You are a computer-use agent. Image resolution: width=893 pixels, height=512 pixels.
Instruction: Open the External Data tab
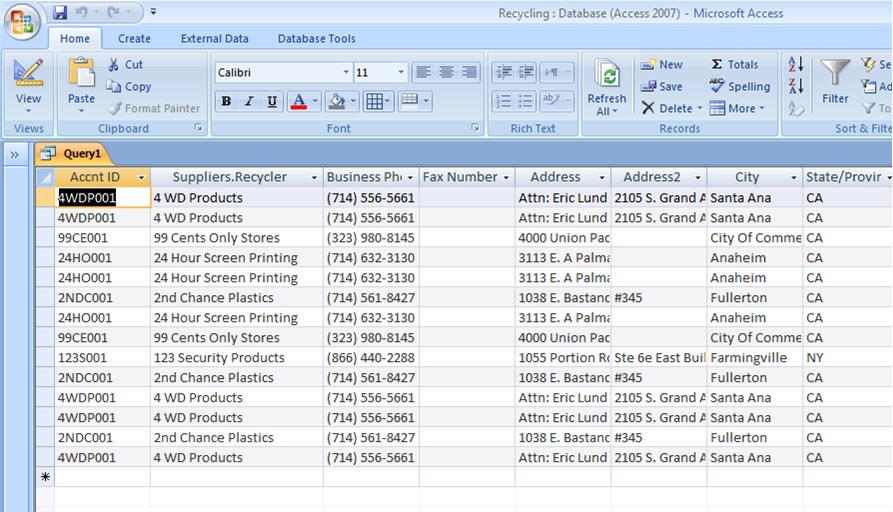click(214, 39)
